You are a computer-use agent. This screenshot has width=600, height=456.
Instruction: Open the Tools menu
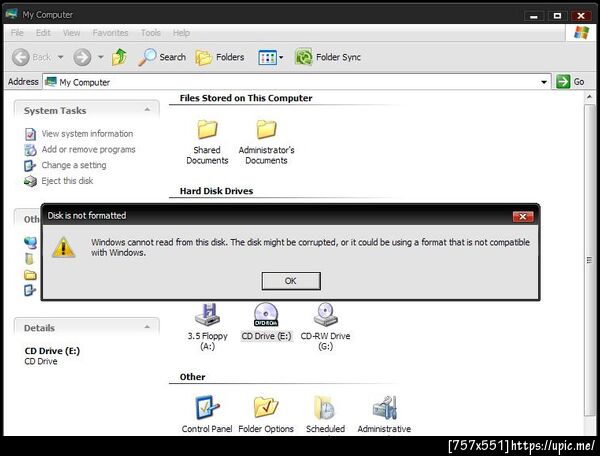[150, 33]
